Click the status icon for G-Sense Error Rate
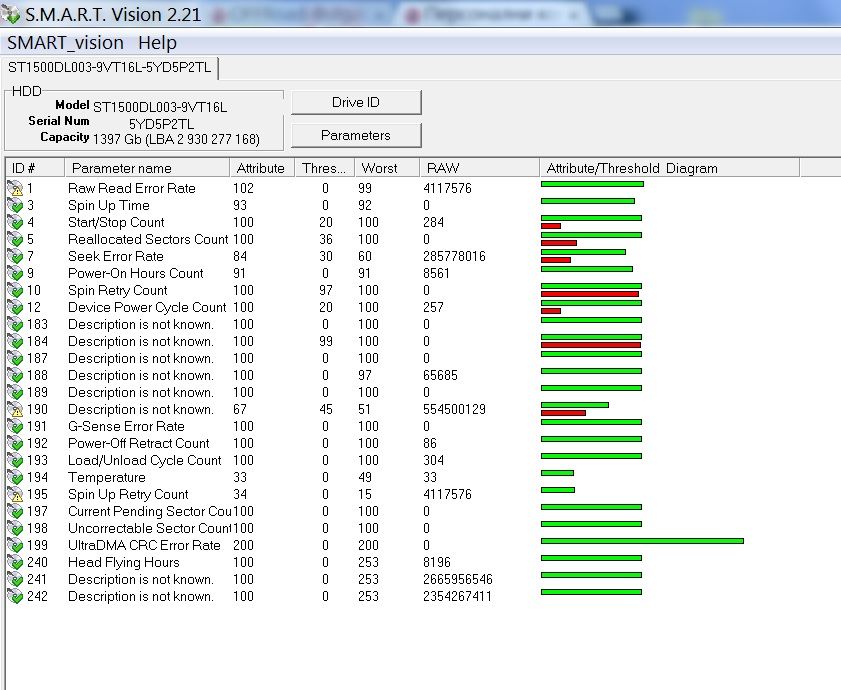Image resolution: width=841 pixels, height=690 pixels. click(15, 427)
